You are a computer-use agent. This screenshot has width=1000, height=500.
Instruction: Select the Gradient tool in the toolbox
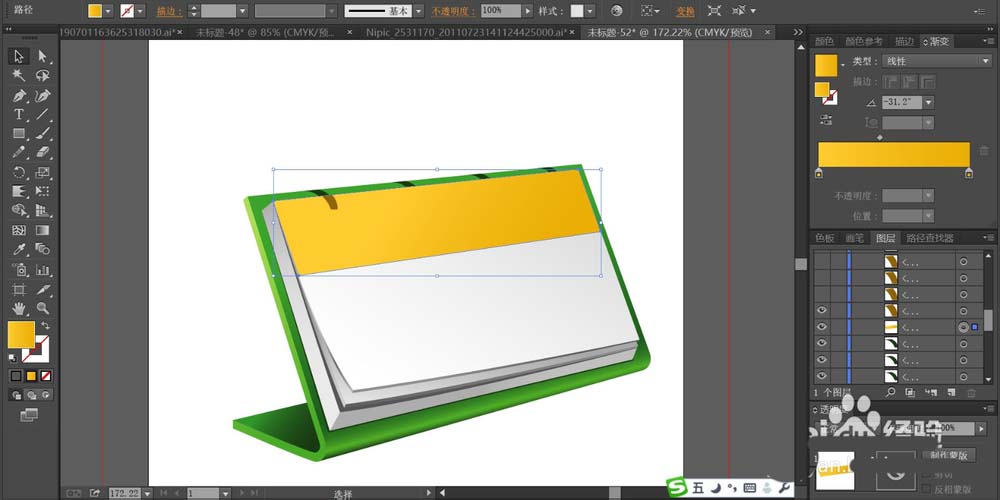pos(42,230)
